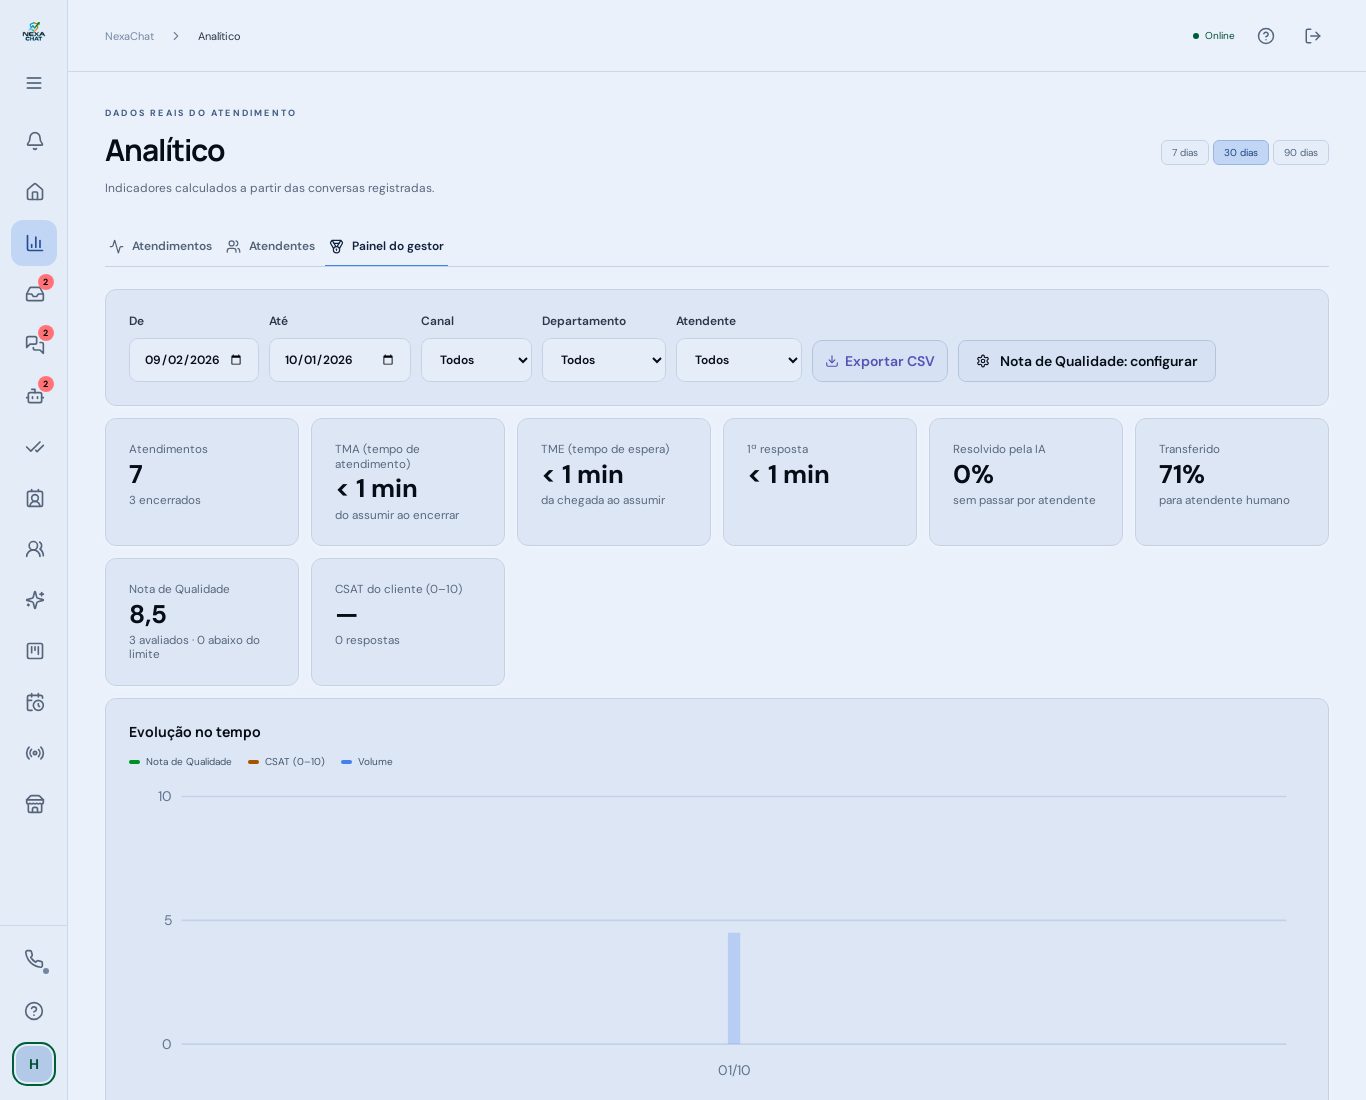
Task: Go to the home icon
Action: 34,192
